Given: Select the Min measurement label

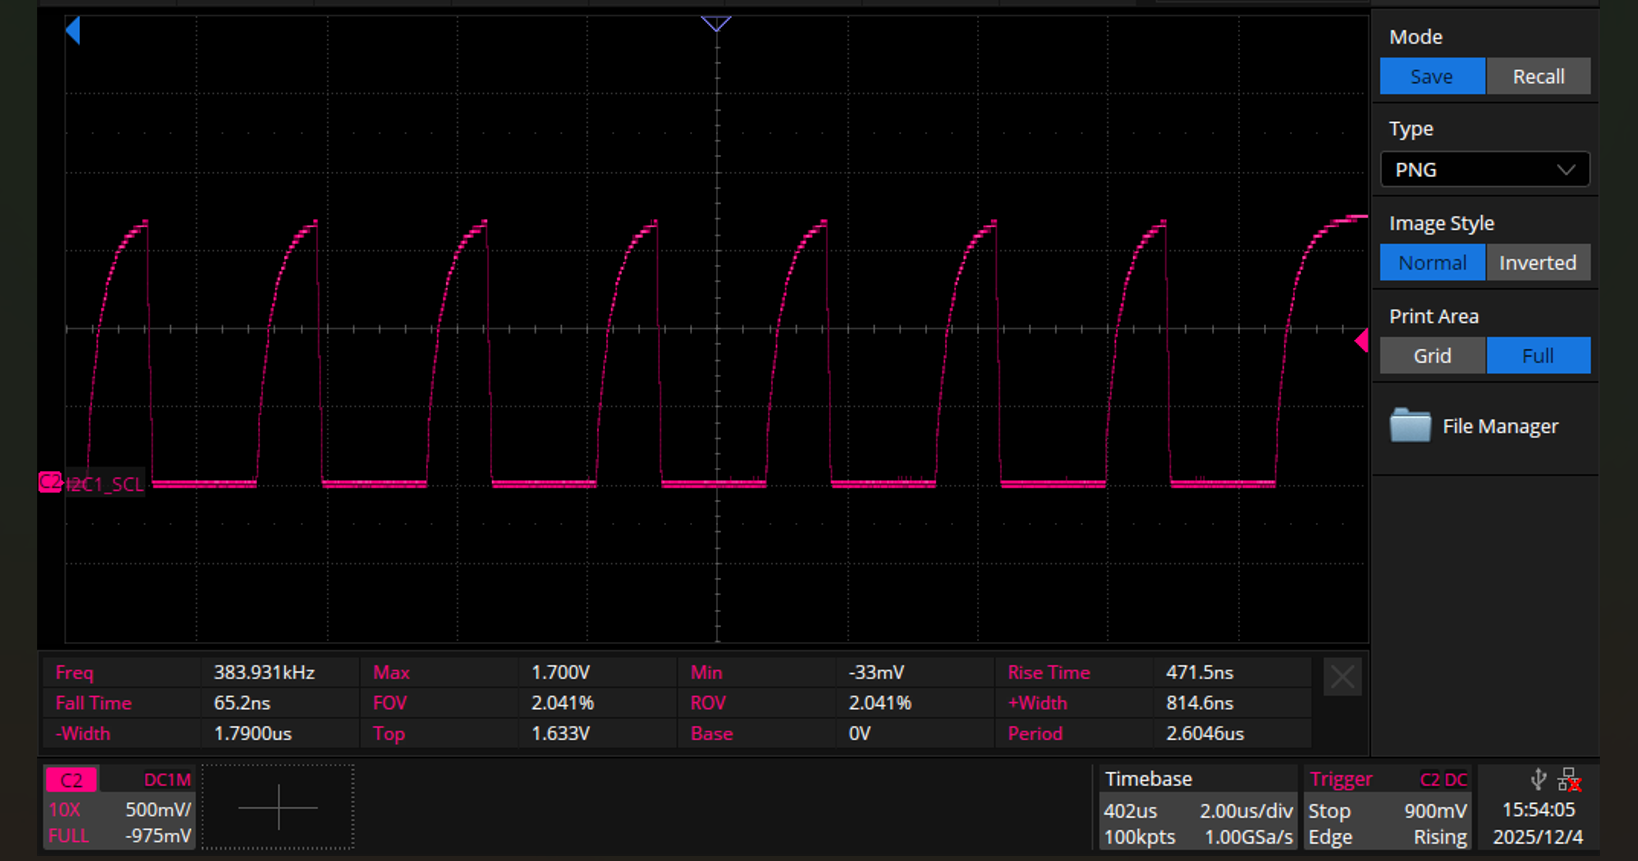Looking at the screenshot, I should point(706,673).
